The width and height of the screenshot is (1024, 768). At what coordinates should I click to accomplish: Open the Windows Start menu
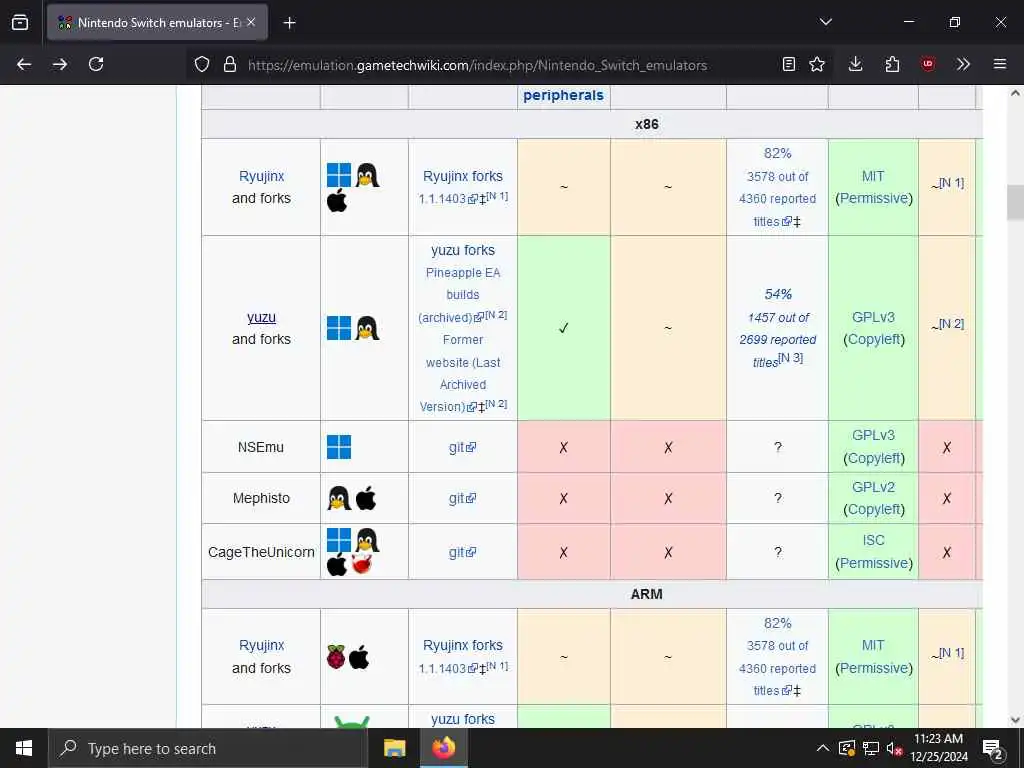(24, 748)
